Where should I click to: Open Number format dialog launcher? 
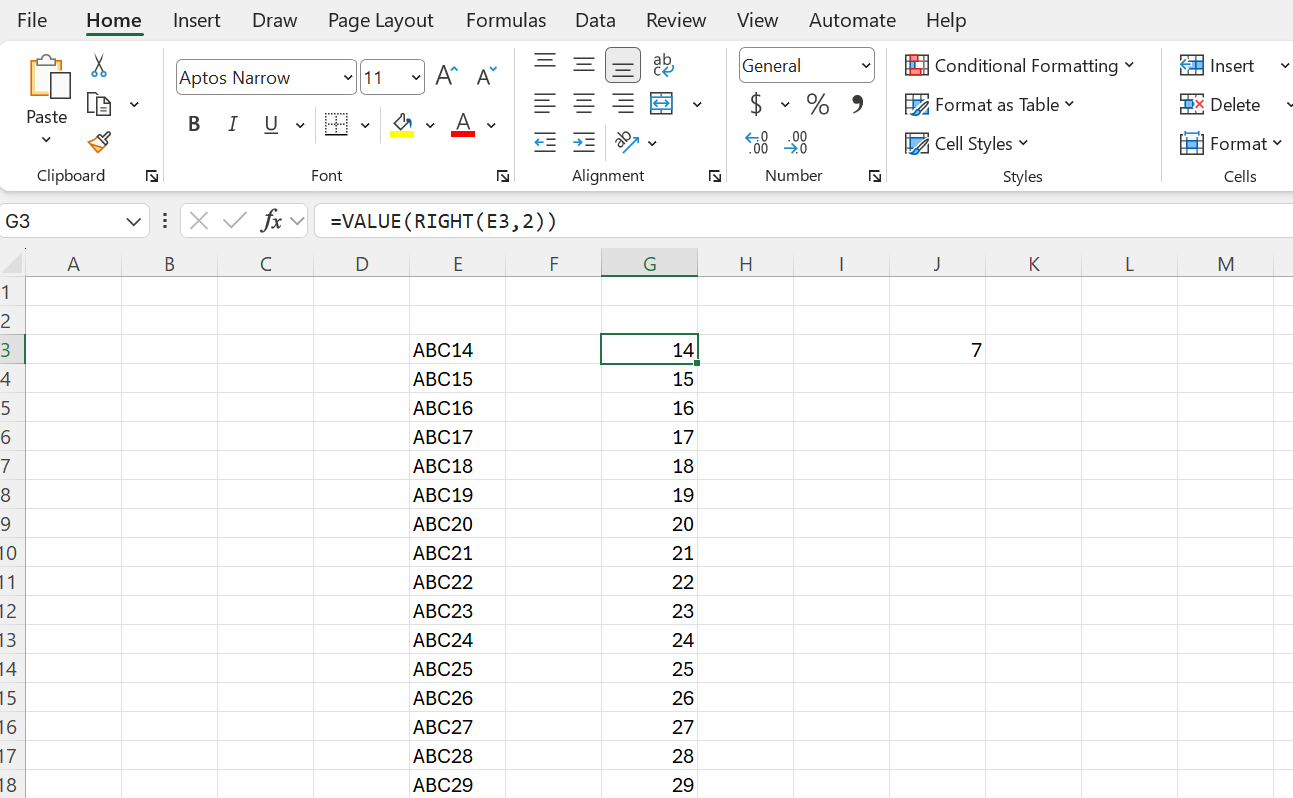(x=875, y=176)
